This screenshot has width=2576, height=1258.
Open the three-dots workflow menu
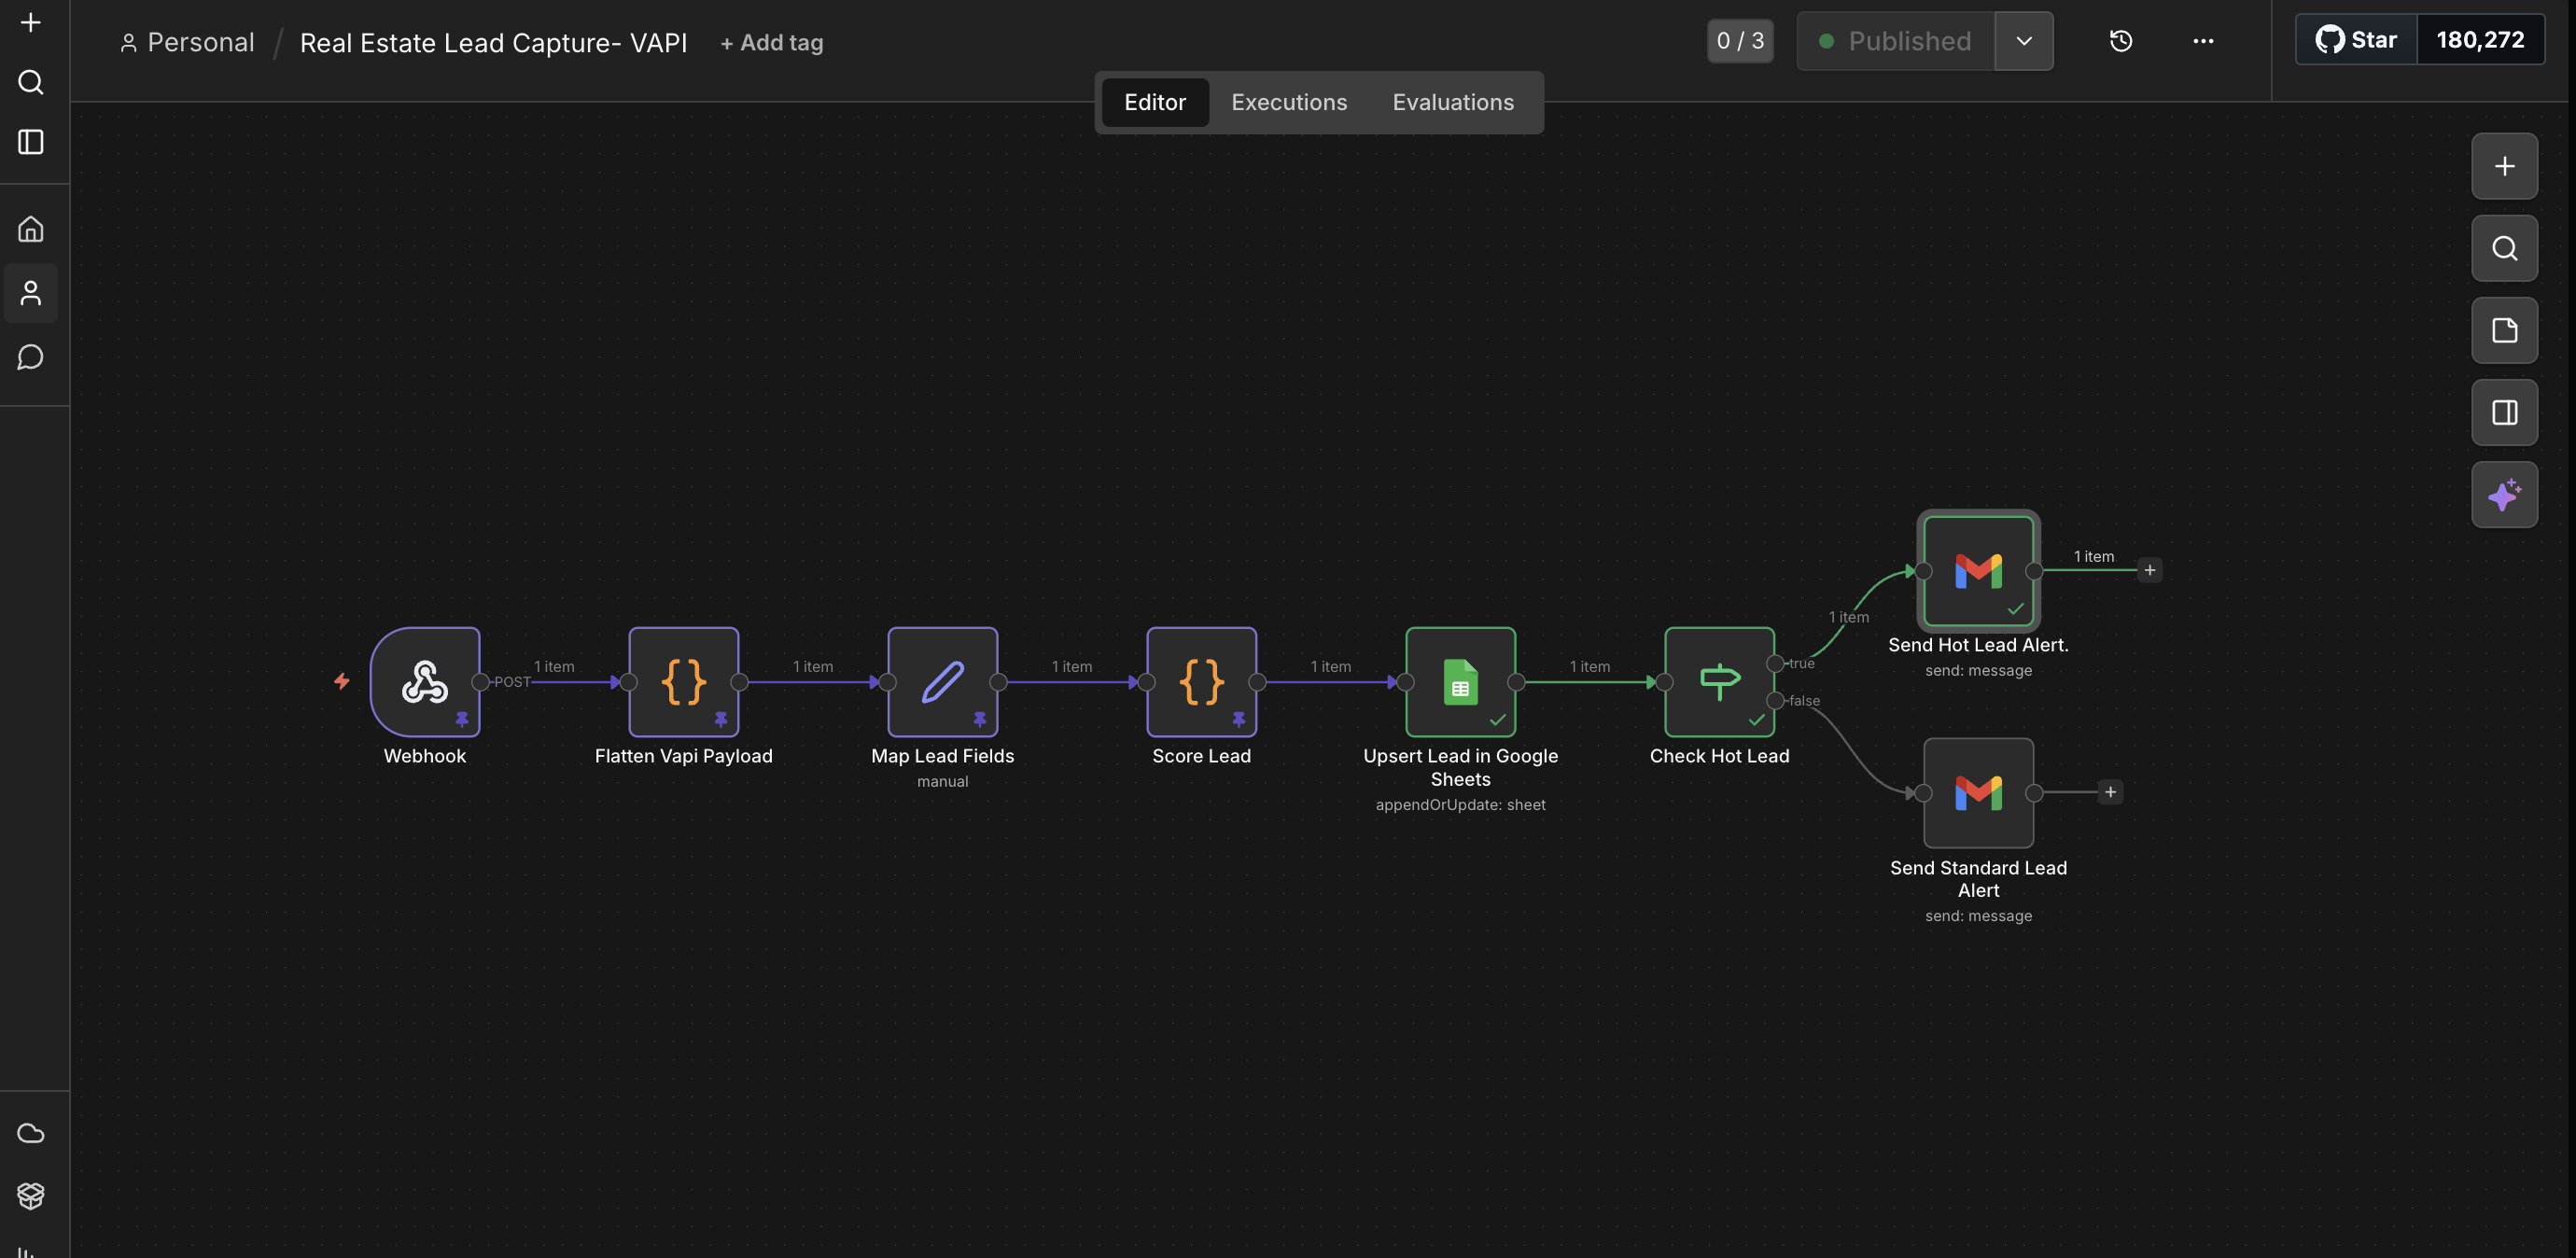(2203, 41)
